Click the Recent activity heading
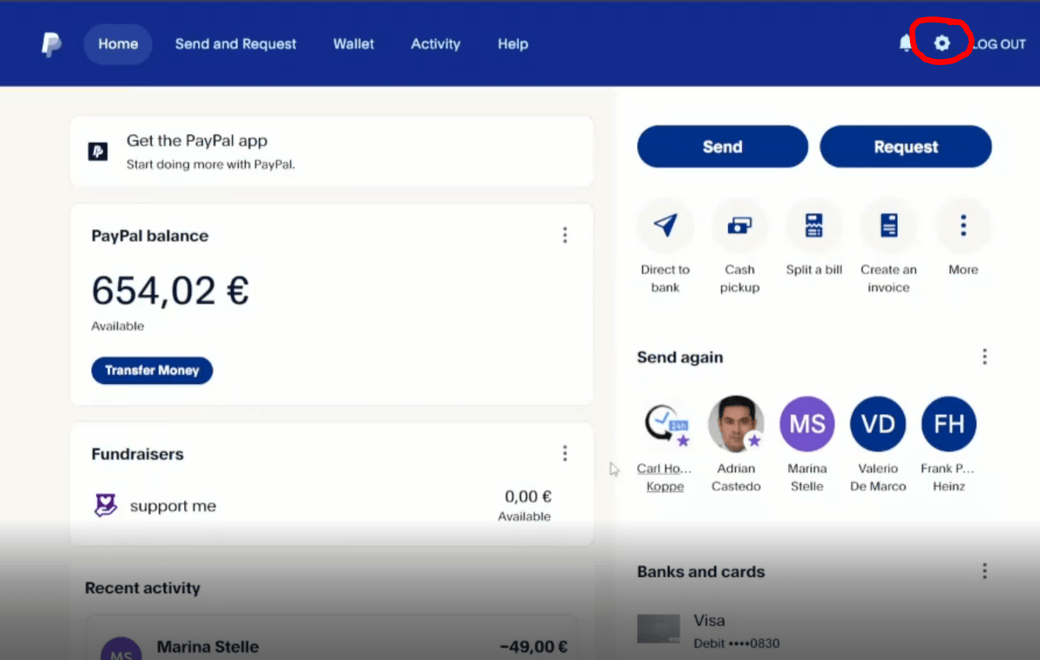The height and width of the screenshot is (660, 1040). pos(143,588)
